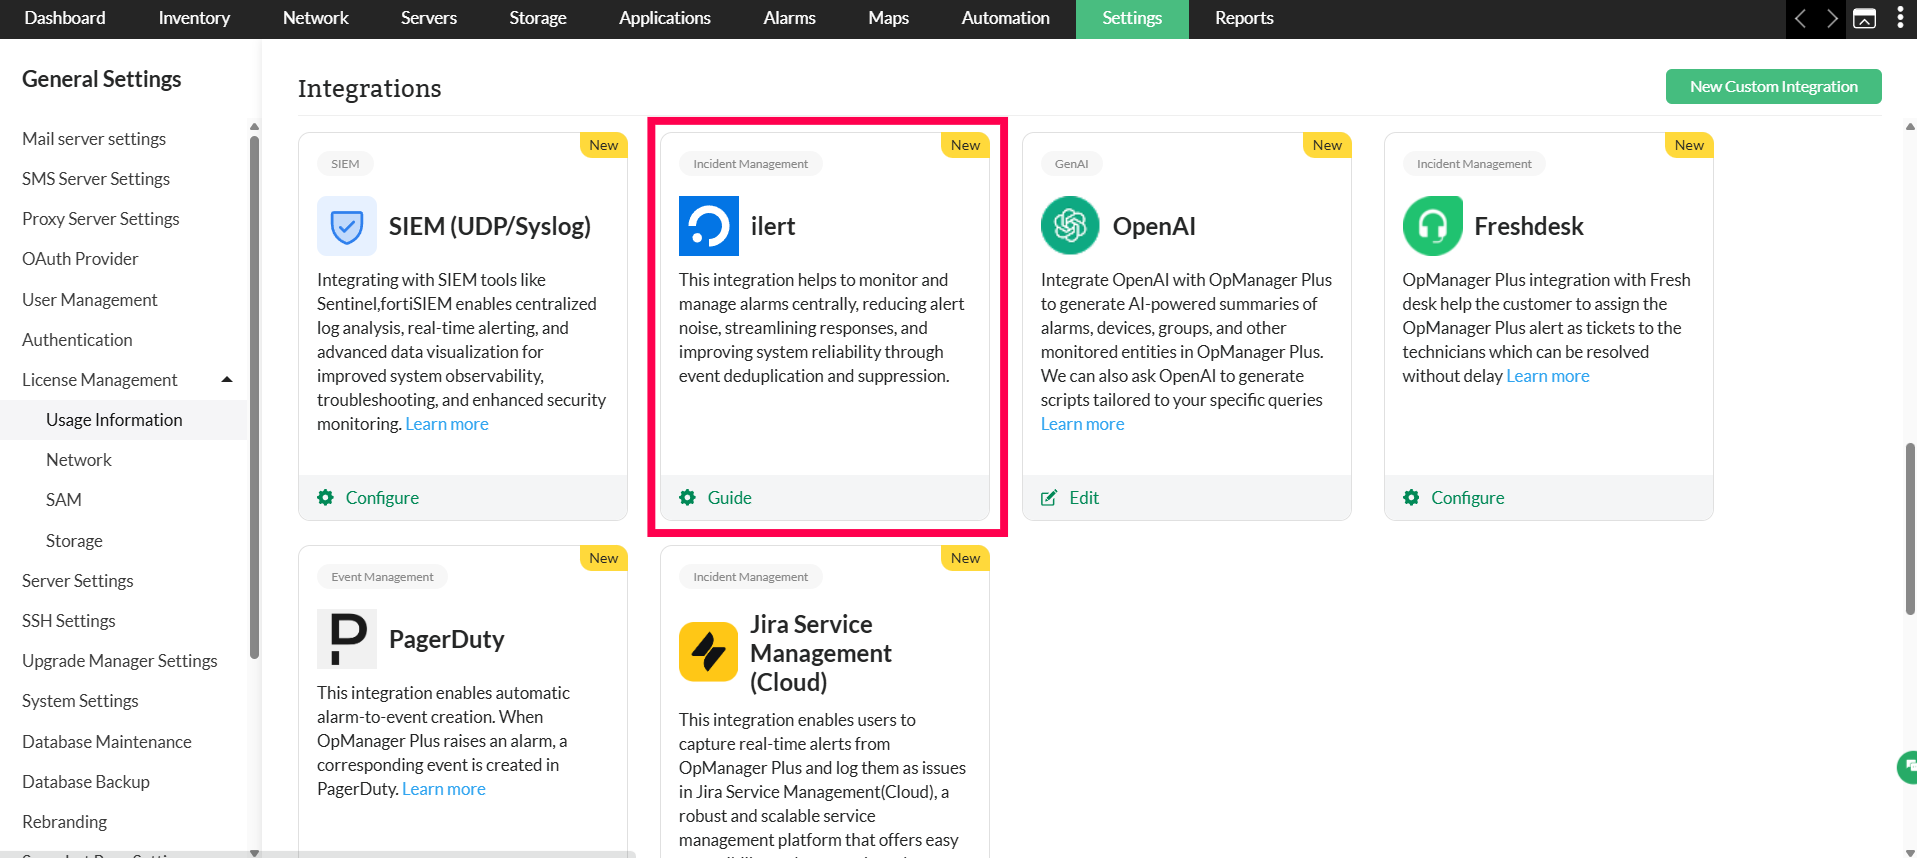The image size is (1917, 858).
Task: Click the PagerDuty card title
Action: [x=446, y=639]
